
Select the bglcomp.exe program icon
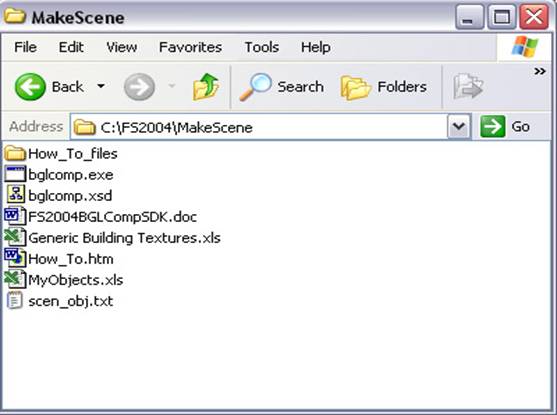[15, 174]
